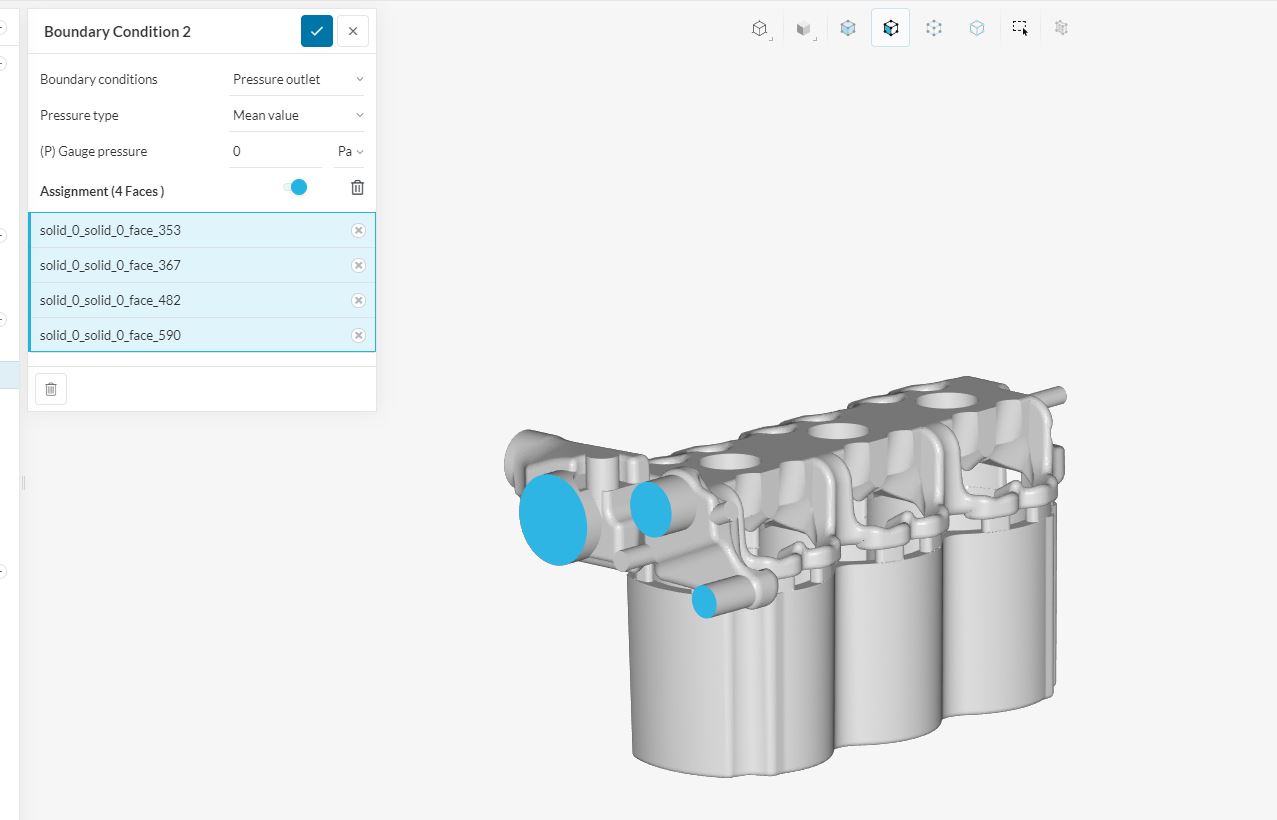Activate the node selection mode icon
Viewport: 1277px width, 820px height.
pos(934,29)
